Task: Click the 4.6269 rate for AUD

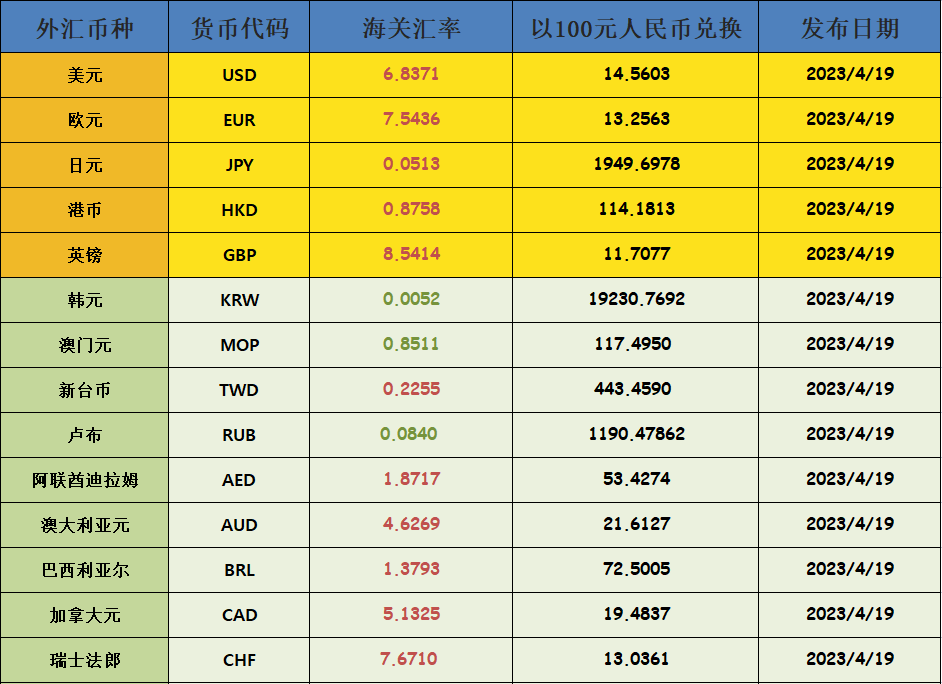Action: [x=411, y=524]
